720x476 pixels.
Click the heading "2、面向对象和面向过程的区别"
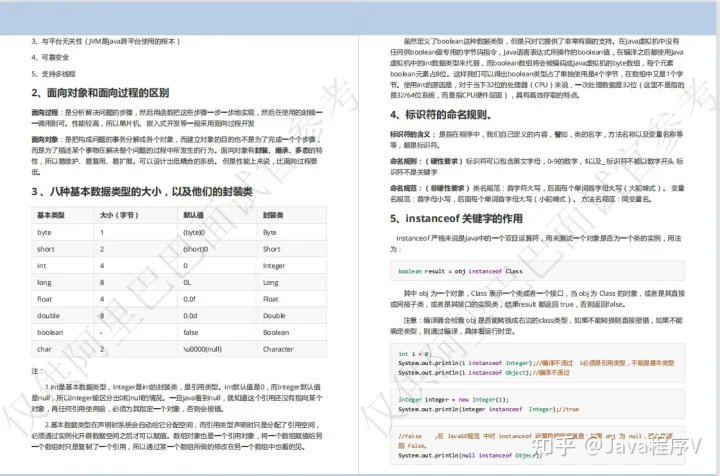click(x=100, y=93)
